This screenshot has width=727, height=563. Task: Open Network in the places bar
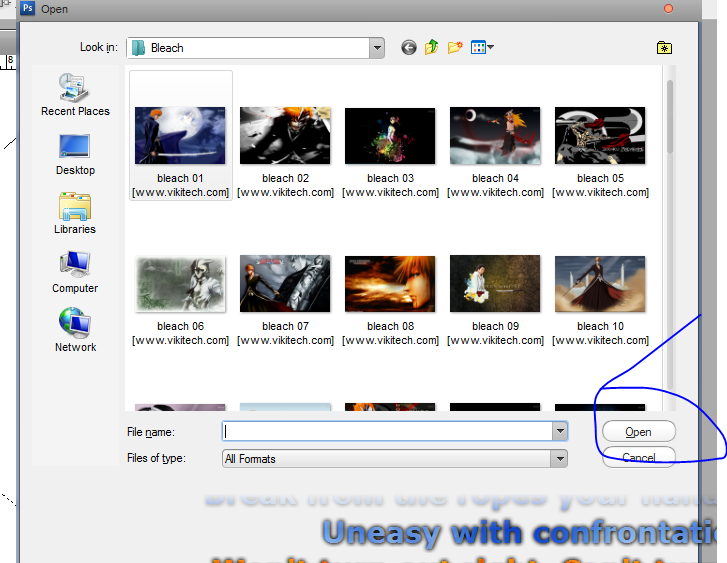pyautogui.click(x=75, y=330)
